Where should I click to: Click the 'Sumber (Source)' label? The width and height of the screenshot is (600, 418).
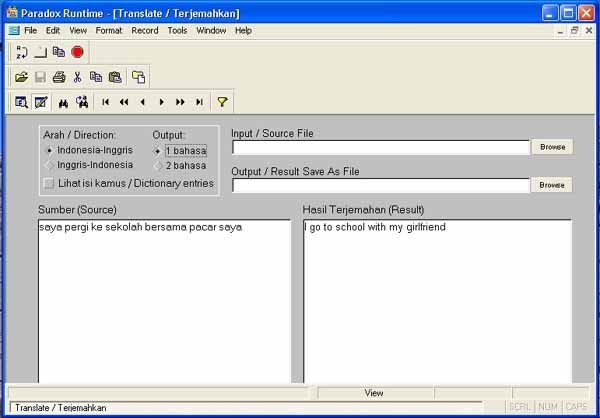[x=77, y=210]
